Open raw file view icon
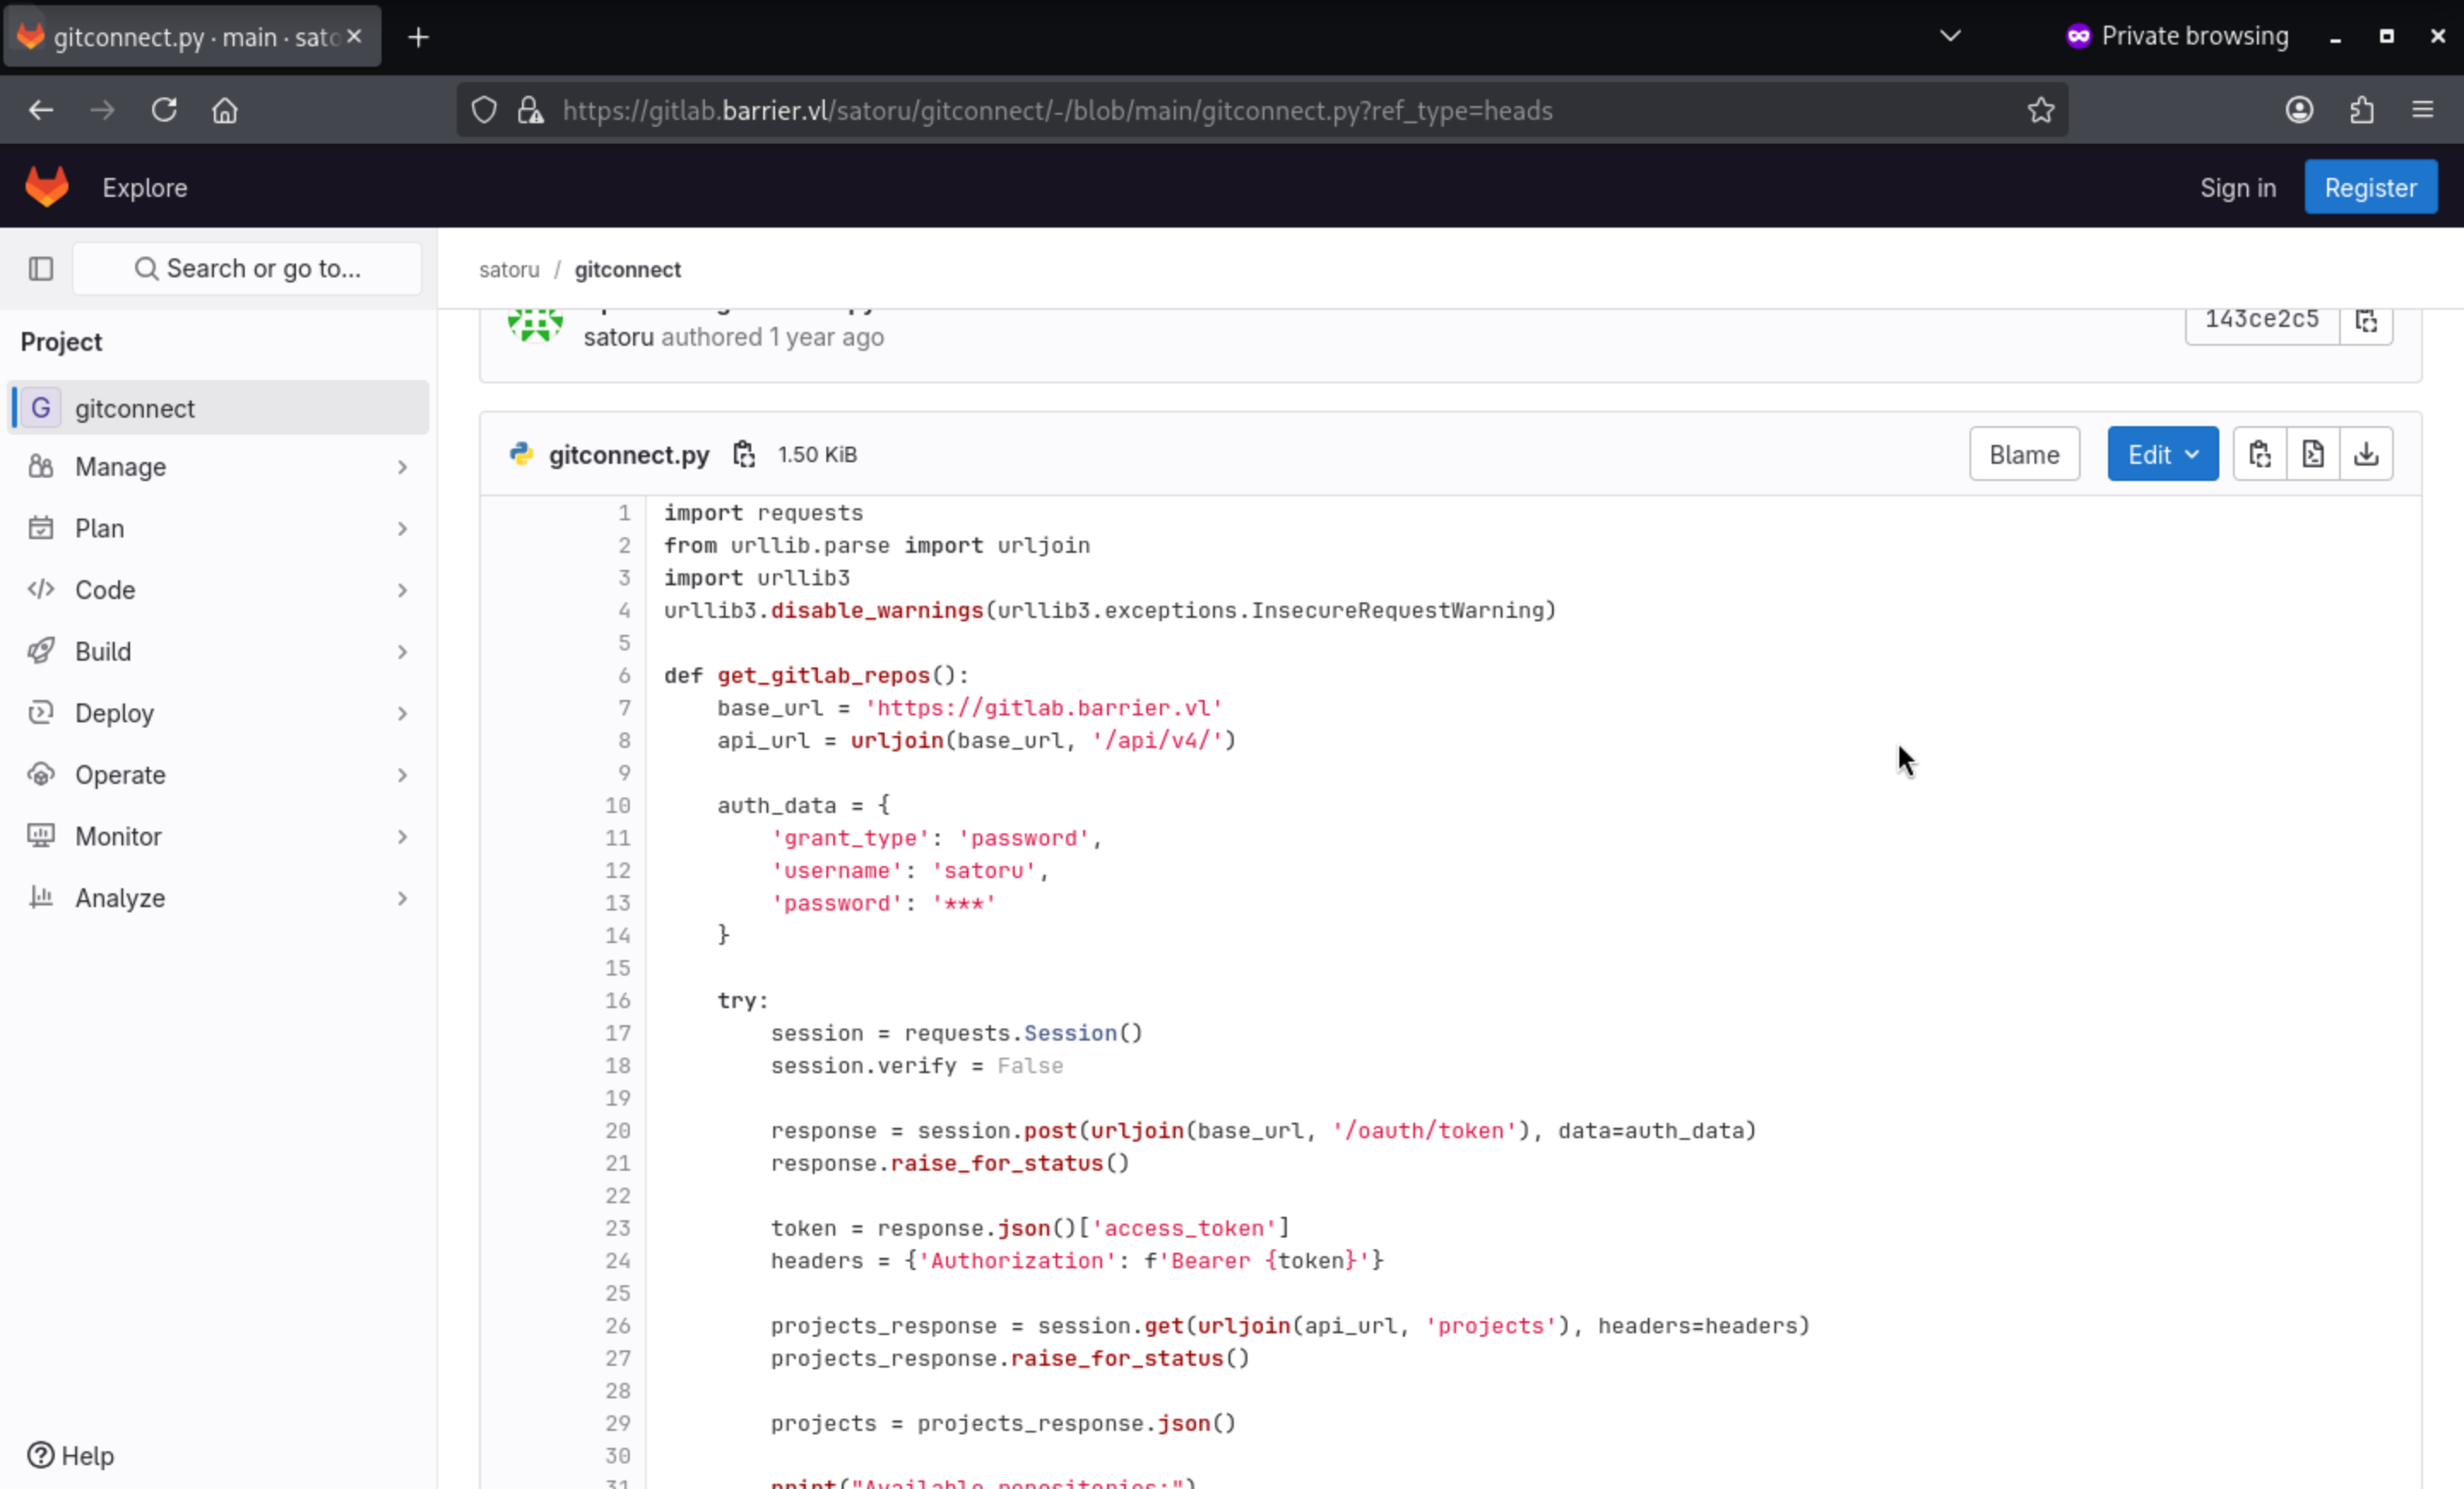The height and width of the screenshot is (1489, 2464). coord(2312,454)
